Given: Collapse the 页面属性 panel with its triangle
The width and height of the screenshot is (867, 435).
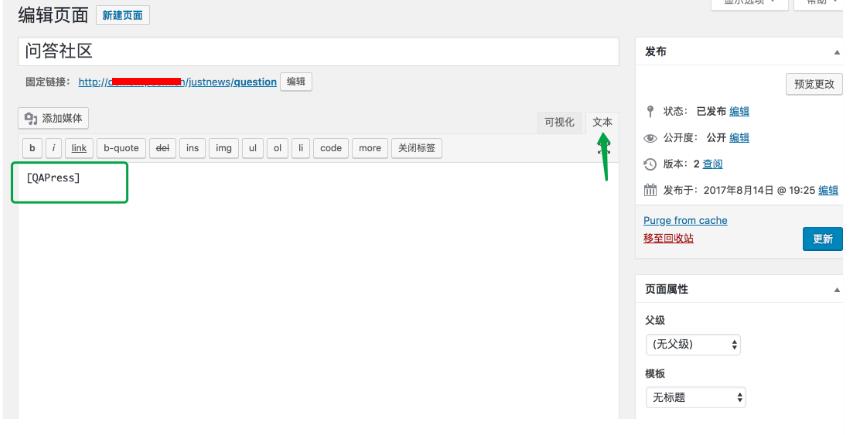Looking at the screenshot, I should (837, 290).
